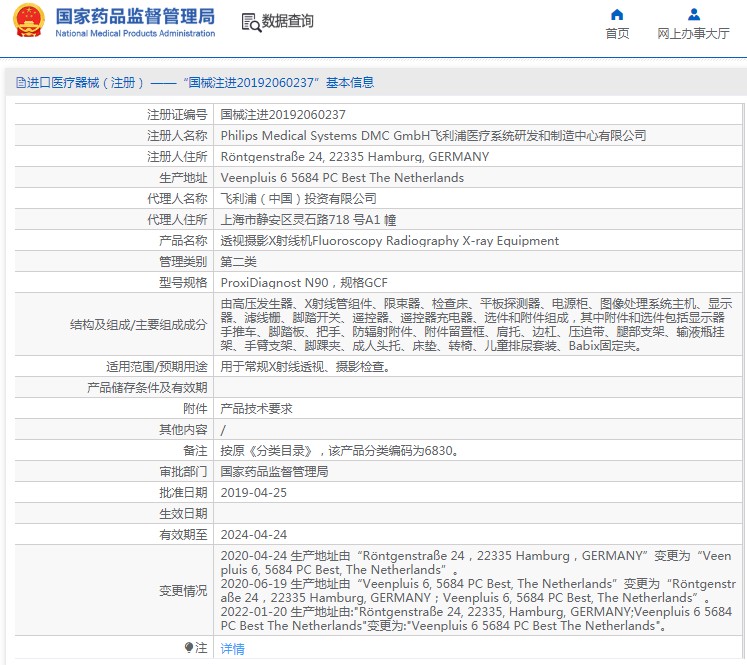Select 上海市静安区灵石路718 号A1 幢 address
747x665 pixels.
tap(308, 220)
